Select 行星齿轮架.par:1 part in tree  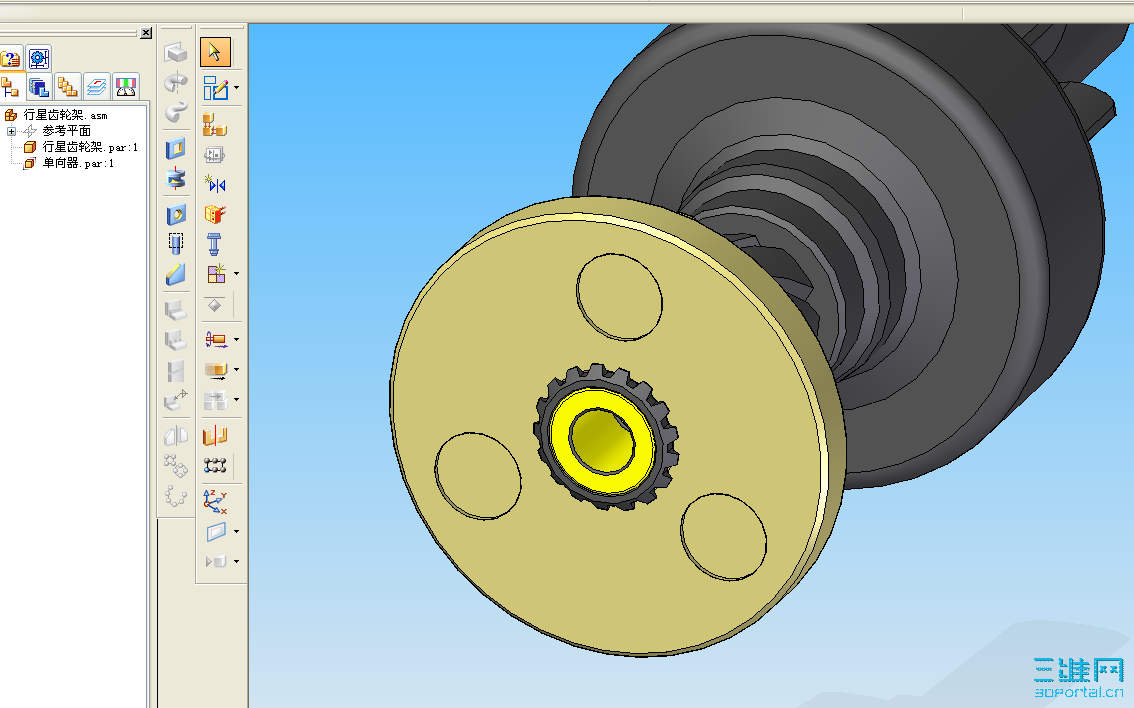(90, 147)
